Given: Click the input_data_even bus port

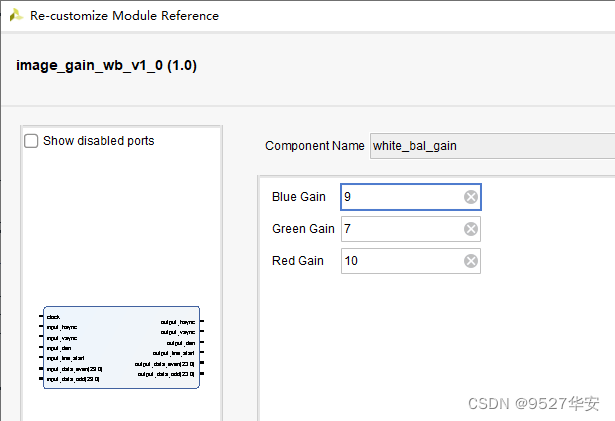Looking at the screenshot, I should pyautogui.click(x=73, y=369).
